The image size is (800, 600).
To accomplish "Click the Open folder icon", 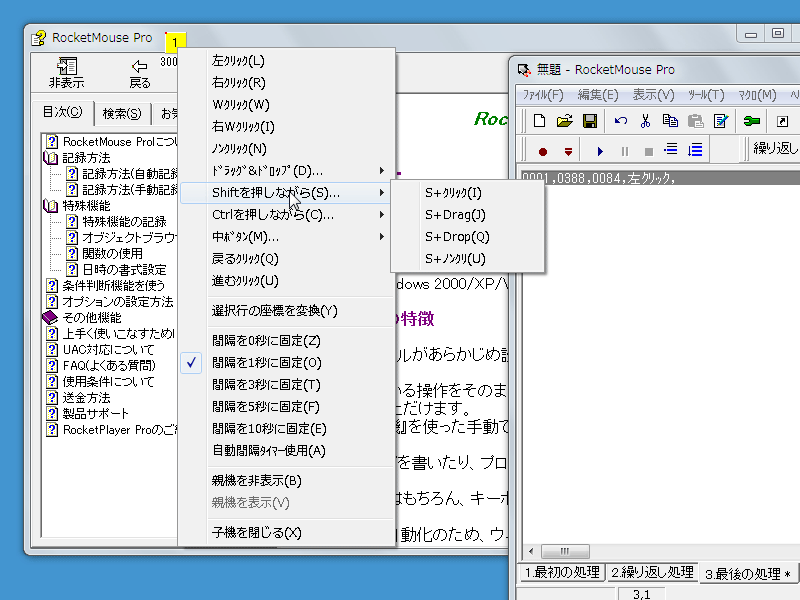I will (564, 121).
